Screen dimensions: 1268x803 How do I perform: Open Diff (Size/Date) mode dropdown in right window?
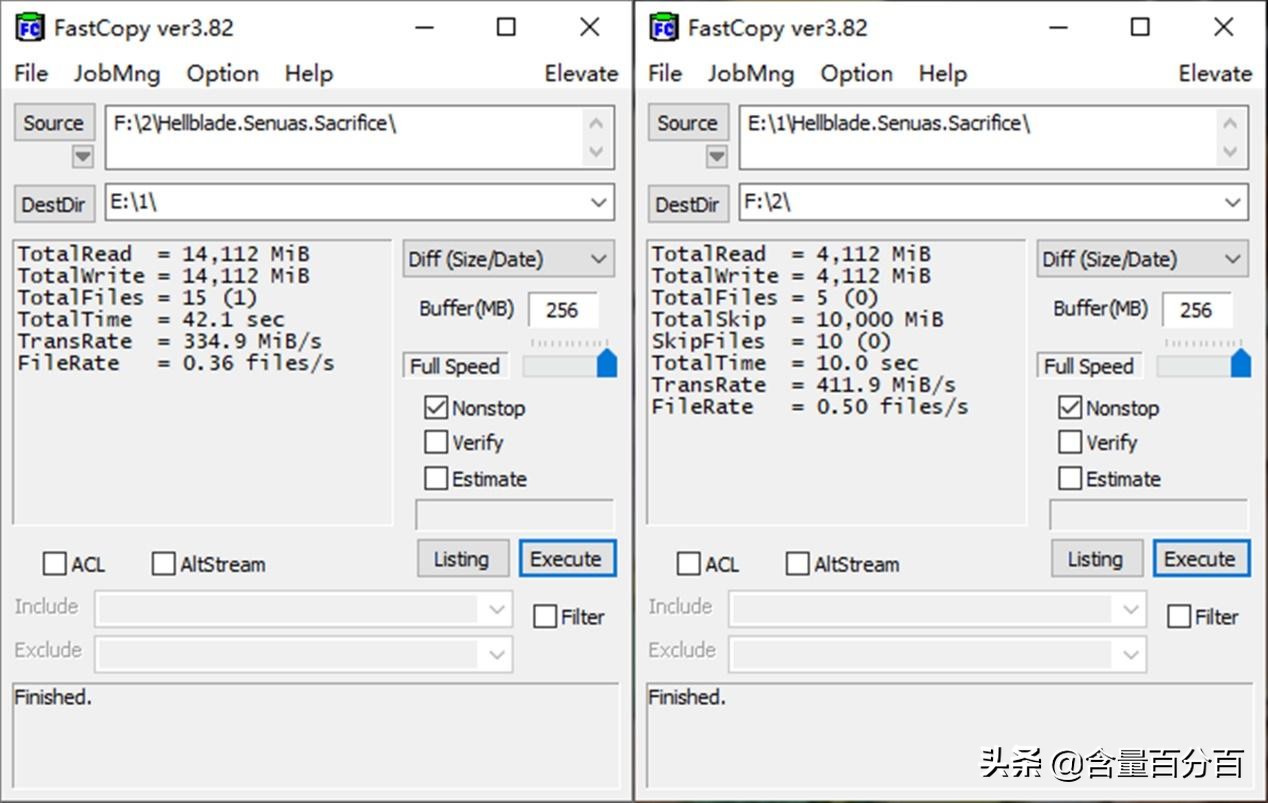tap(1142, 259)
